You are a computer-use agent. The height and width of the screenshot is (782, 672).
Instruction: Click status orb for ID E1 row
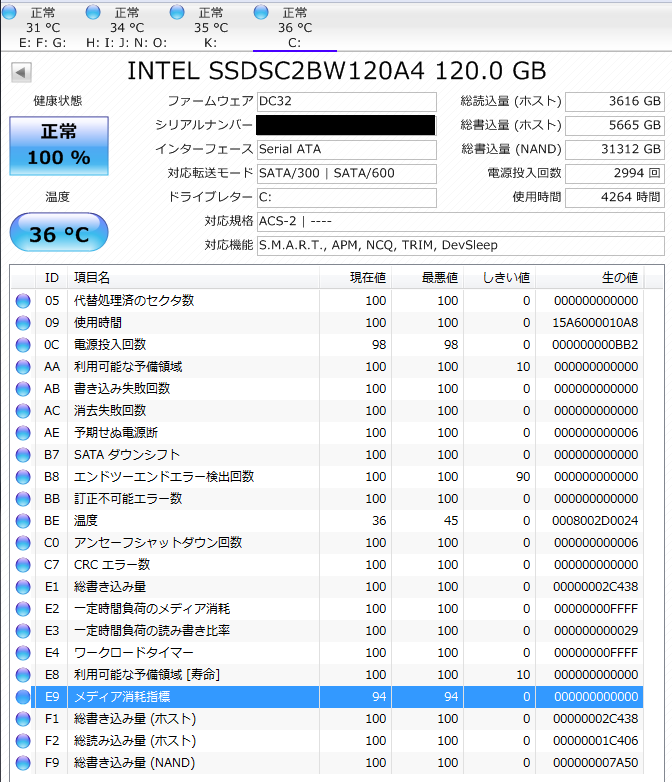pyautogui.click(x=23, y=586)
